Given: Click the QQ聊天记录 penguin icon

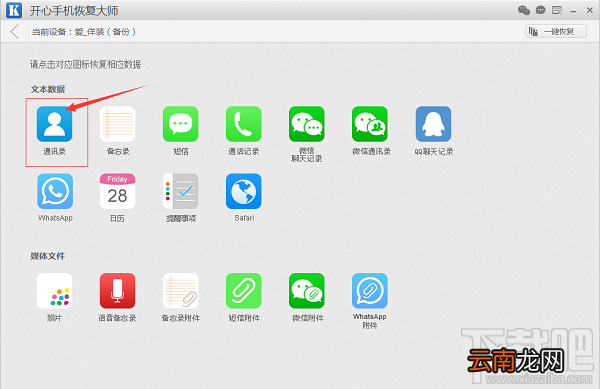Looking at the screenshot, I should tap(433, 124).
